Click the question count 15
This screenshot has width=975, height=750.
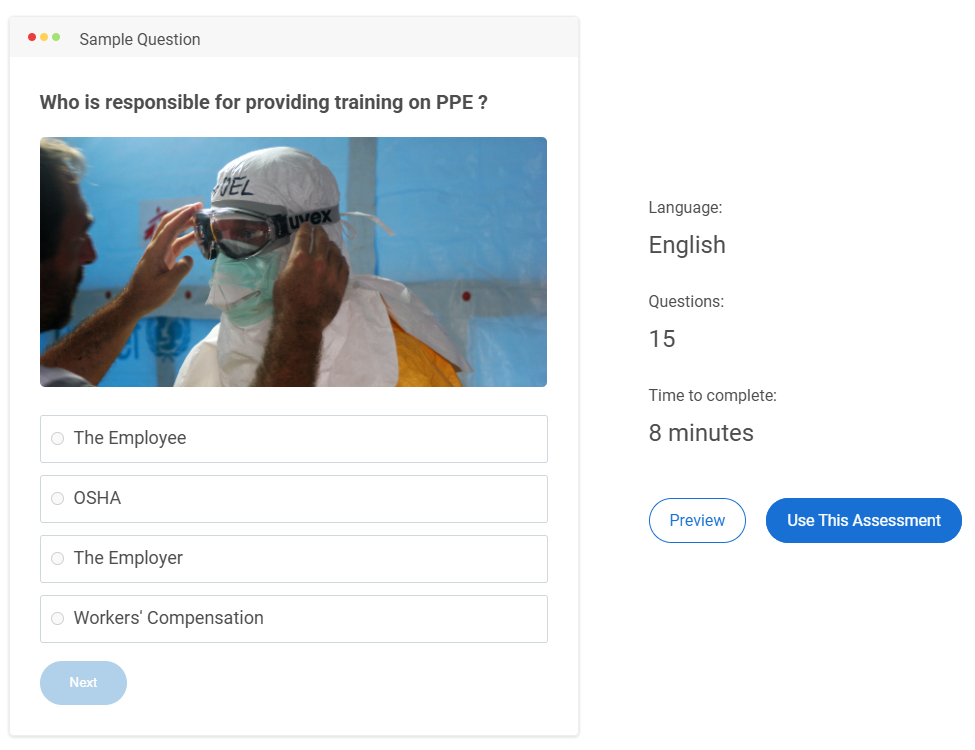click(x=662, y=339)
